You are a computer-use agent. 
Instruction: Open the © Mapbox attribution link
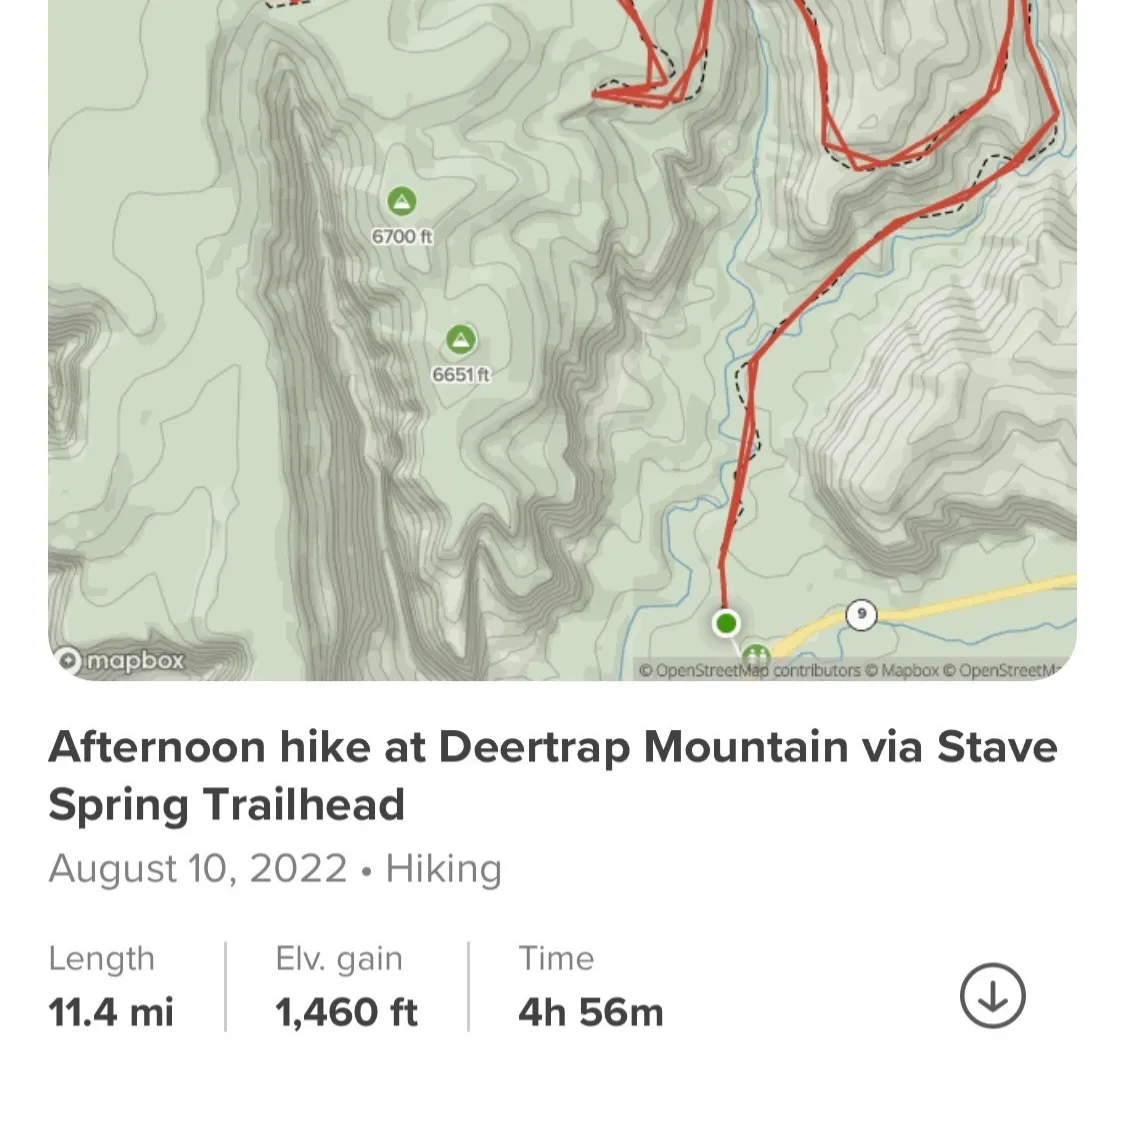[902, 670]
